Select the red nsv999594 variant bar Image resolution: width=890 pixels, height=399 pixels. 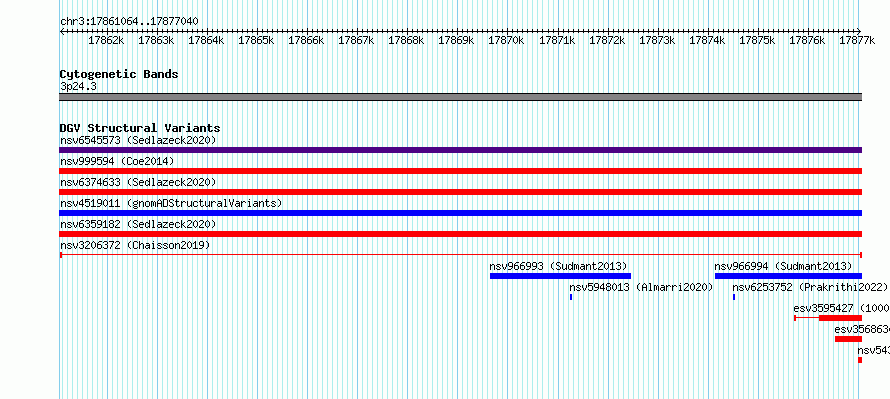click(x=460, y=171)
